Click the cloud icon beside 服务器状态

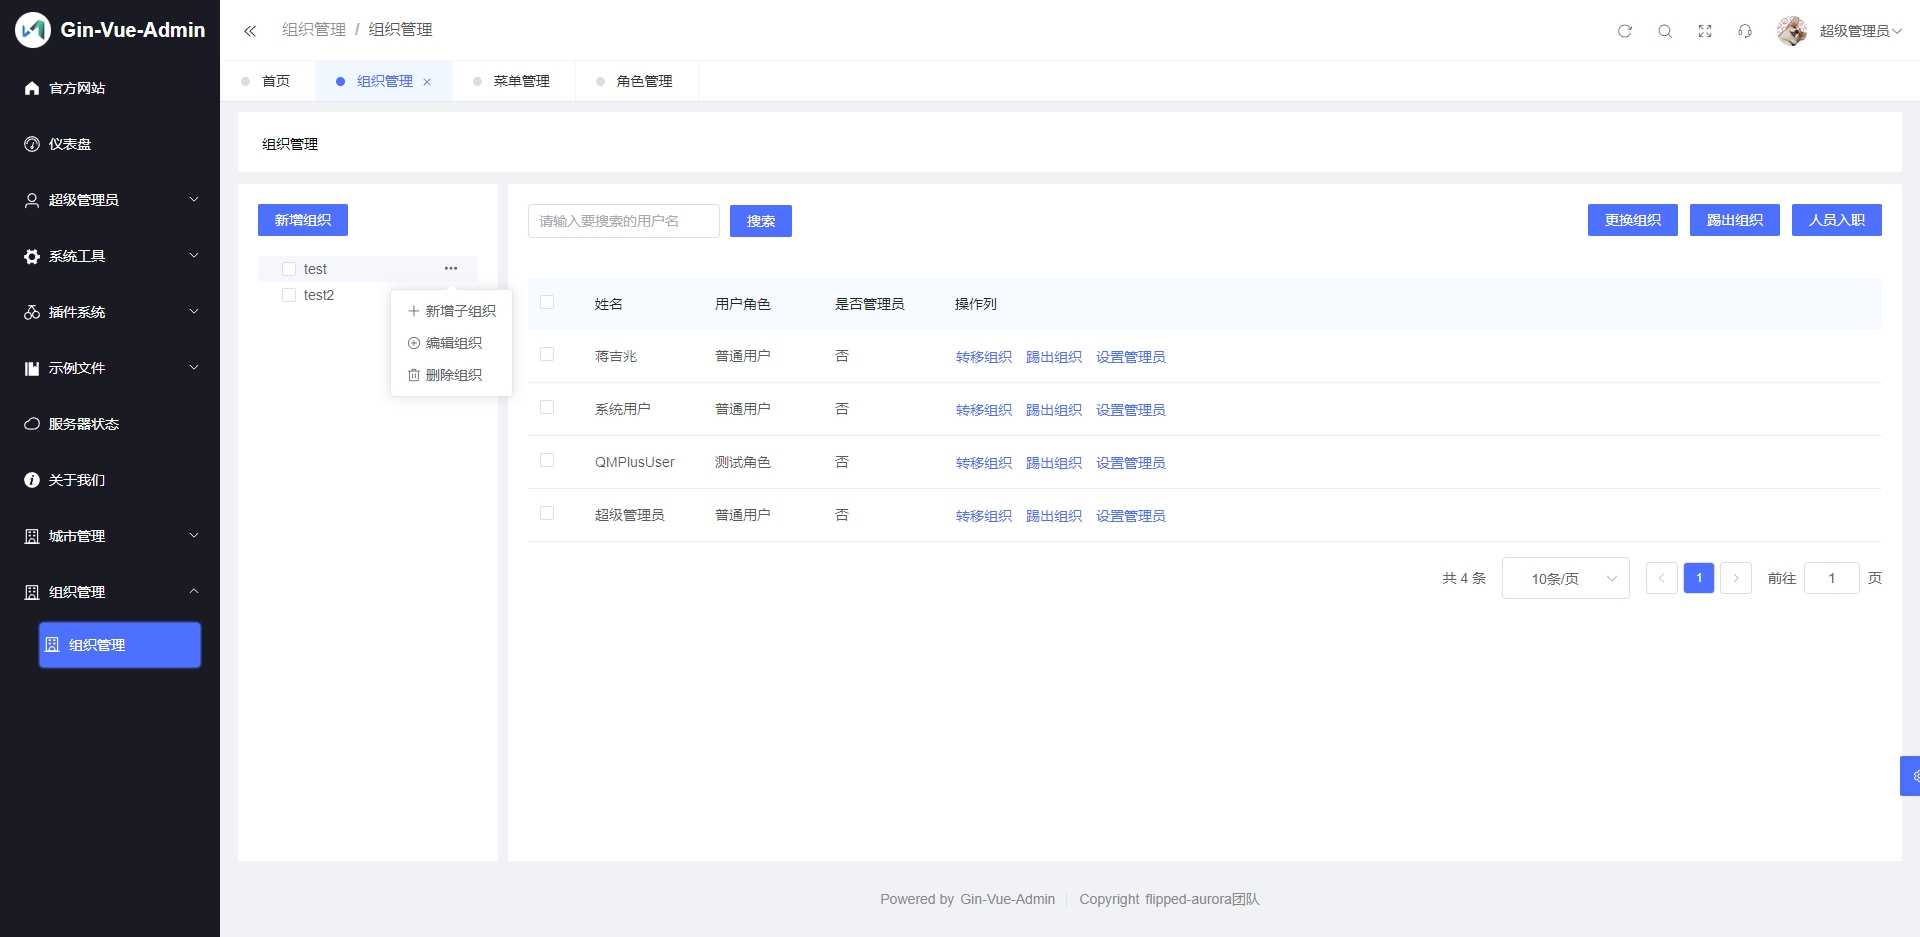tap(32, 424)
